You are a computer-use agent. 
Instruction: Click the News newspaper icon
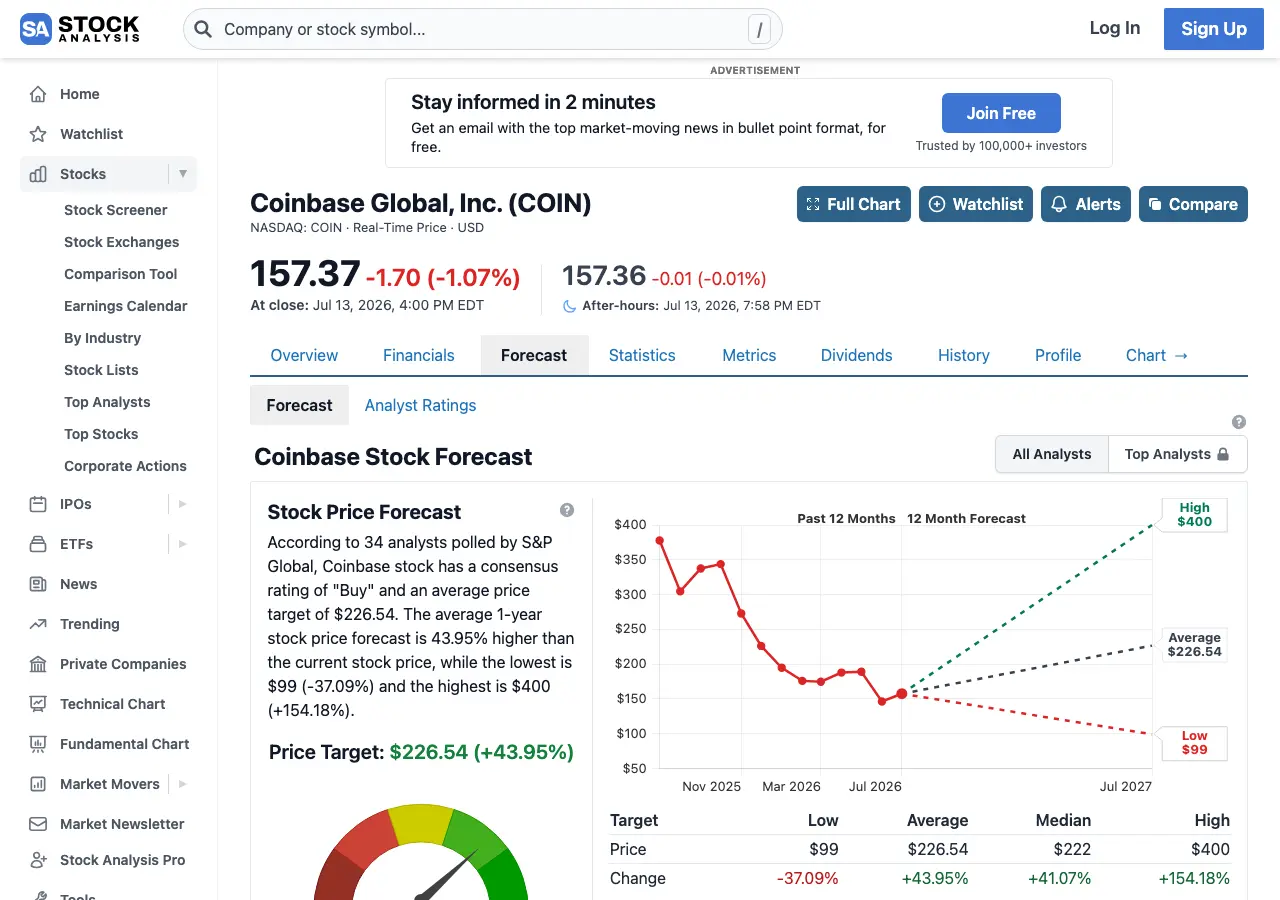[38, 584]
